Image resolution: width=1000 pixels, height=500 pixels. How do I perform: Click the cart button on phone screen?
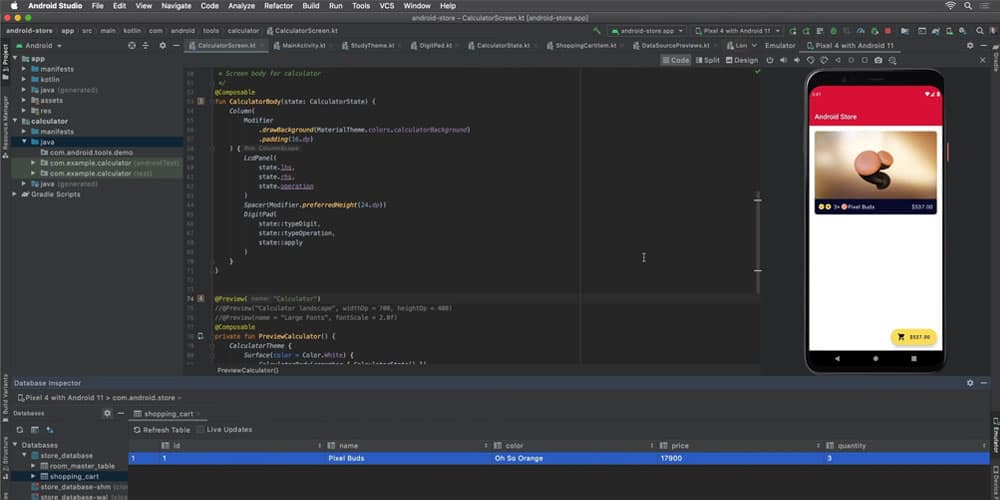[913, 337]
